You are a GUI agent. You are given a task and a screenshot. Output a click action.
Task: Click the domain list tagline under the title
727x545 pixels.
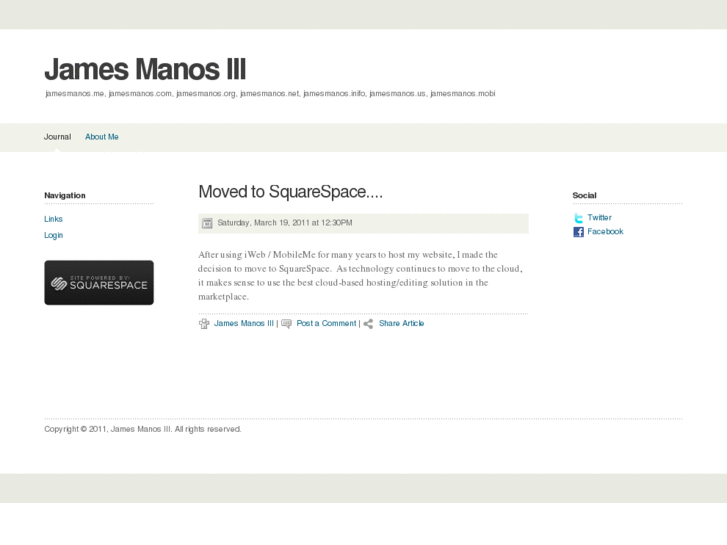(270, 93)
